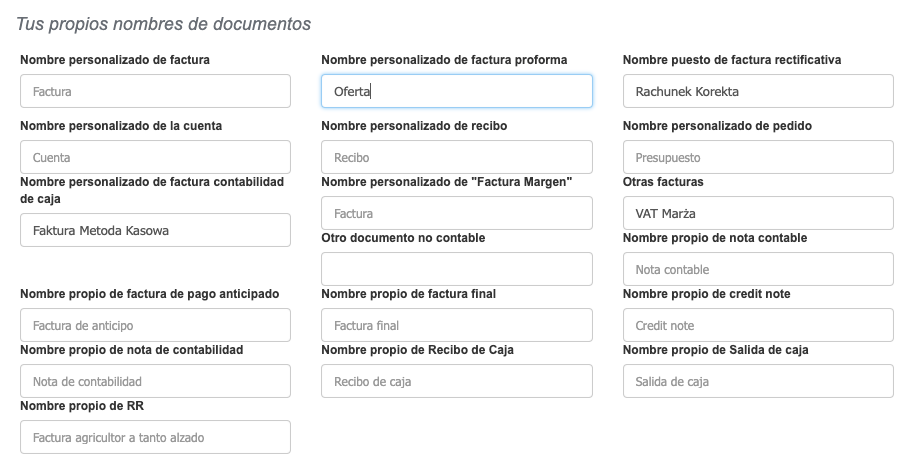903x474 pixels.
Task: Select the 'Nota contable' placeholder input
Action: tap(757, 270)
